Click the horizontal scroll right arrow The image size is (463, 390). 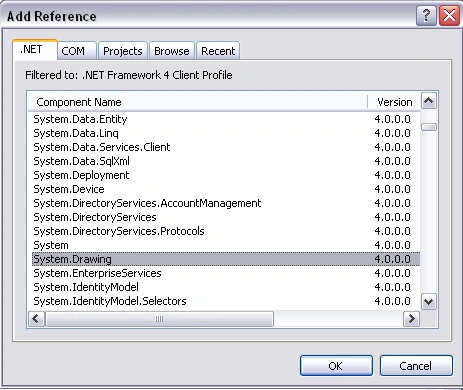411,319
